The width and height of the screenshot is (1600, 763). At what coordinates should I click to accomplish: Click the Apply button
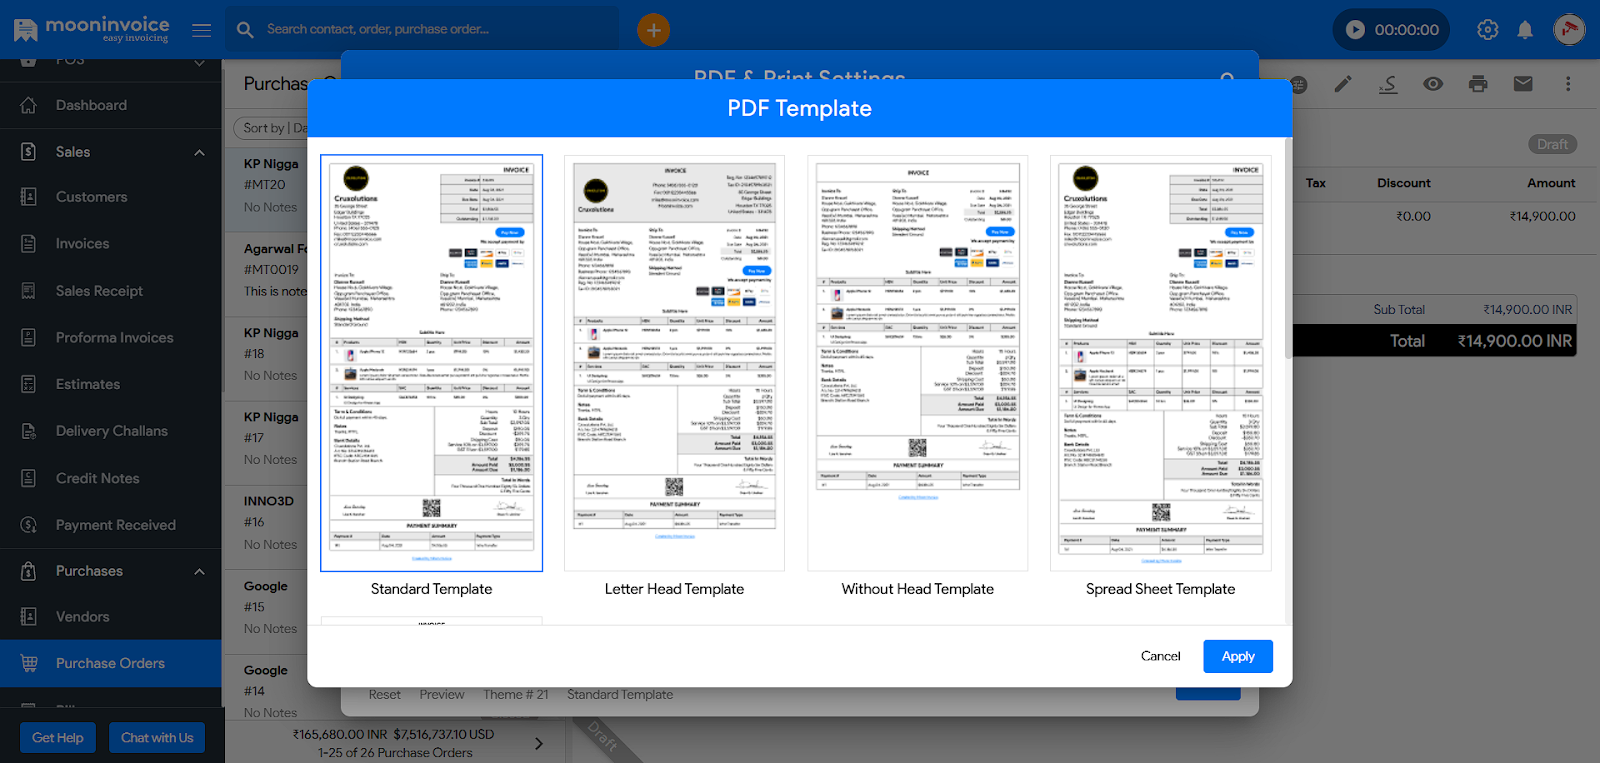click(1237, 656)
